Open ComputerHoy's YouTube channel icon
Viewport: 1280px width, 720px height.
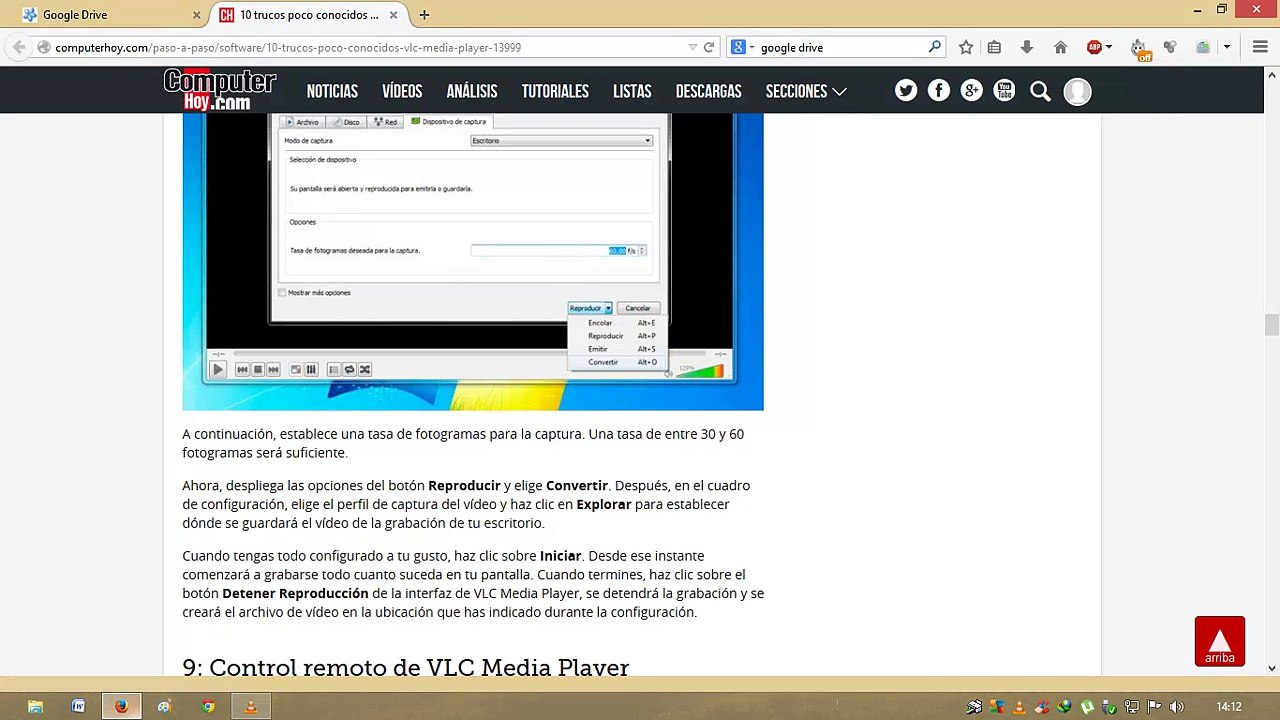pyautogui.click(x=1005, y=91)
